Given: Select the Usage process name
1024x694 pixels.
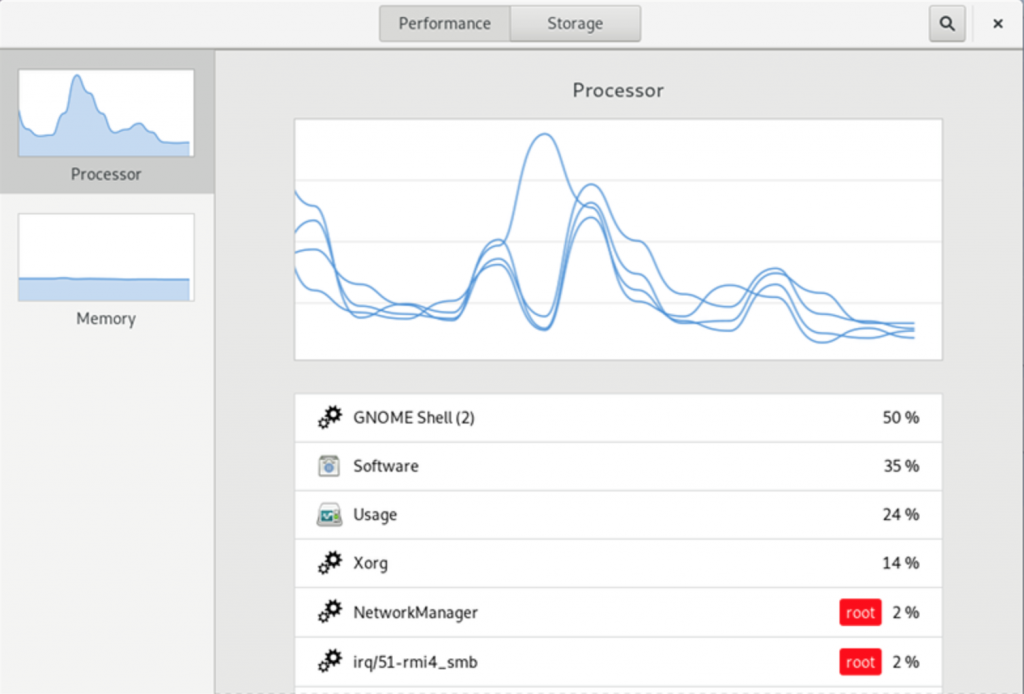Looking at the screenshot, I should (x=375, y=514).
